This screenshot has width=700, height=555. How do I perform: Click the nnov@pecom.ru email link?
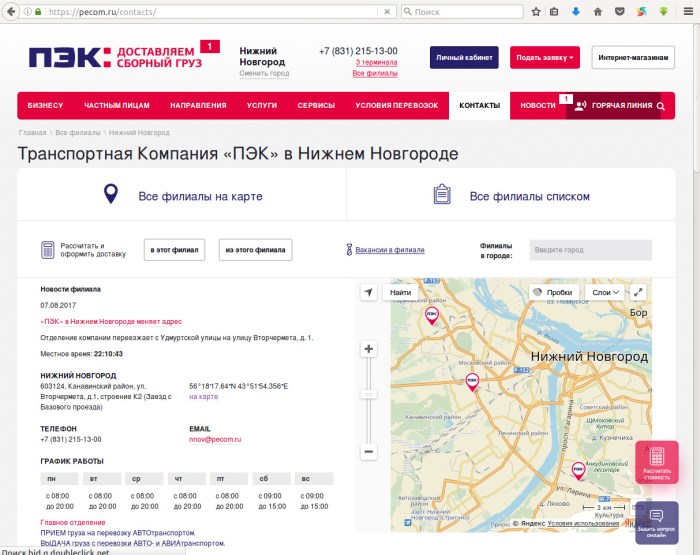coord(215,439)
